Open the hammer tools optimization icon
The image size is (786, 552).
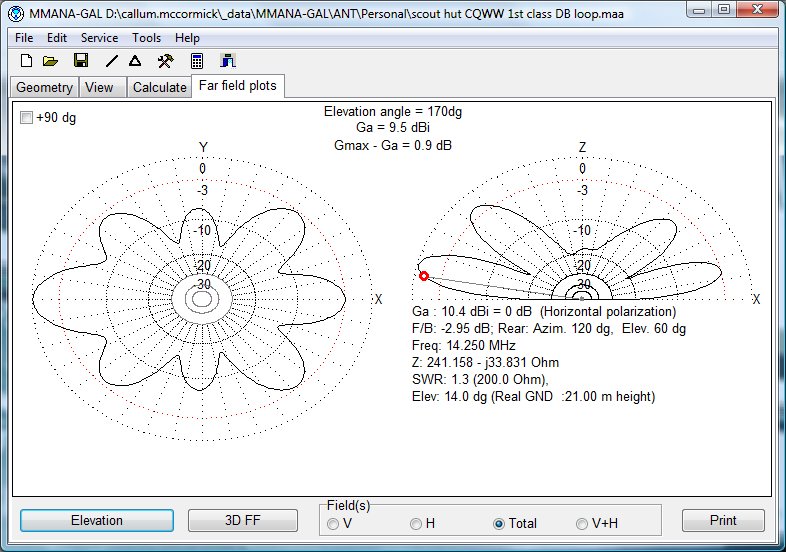tap(166, 61)
